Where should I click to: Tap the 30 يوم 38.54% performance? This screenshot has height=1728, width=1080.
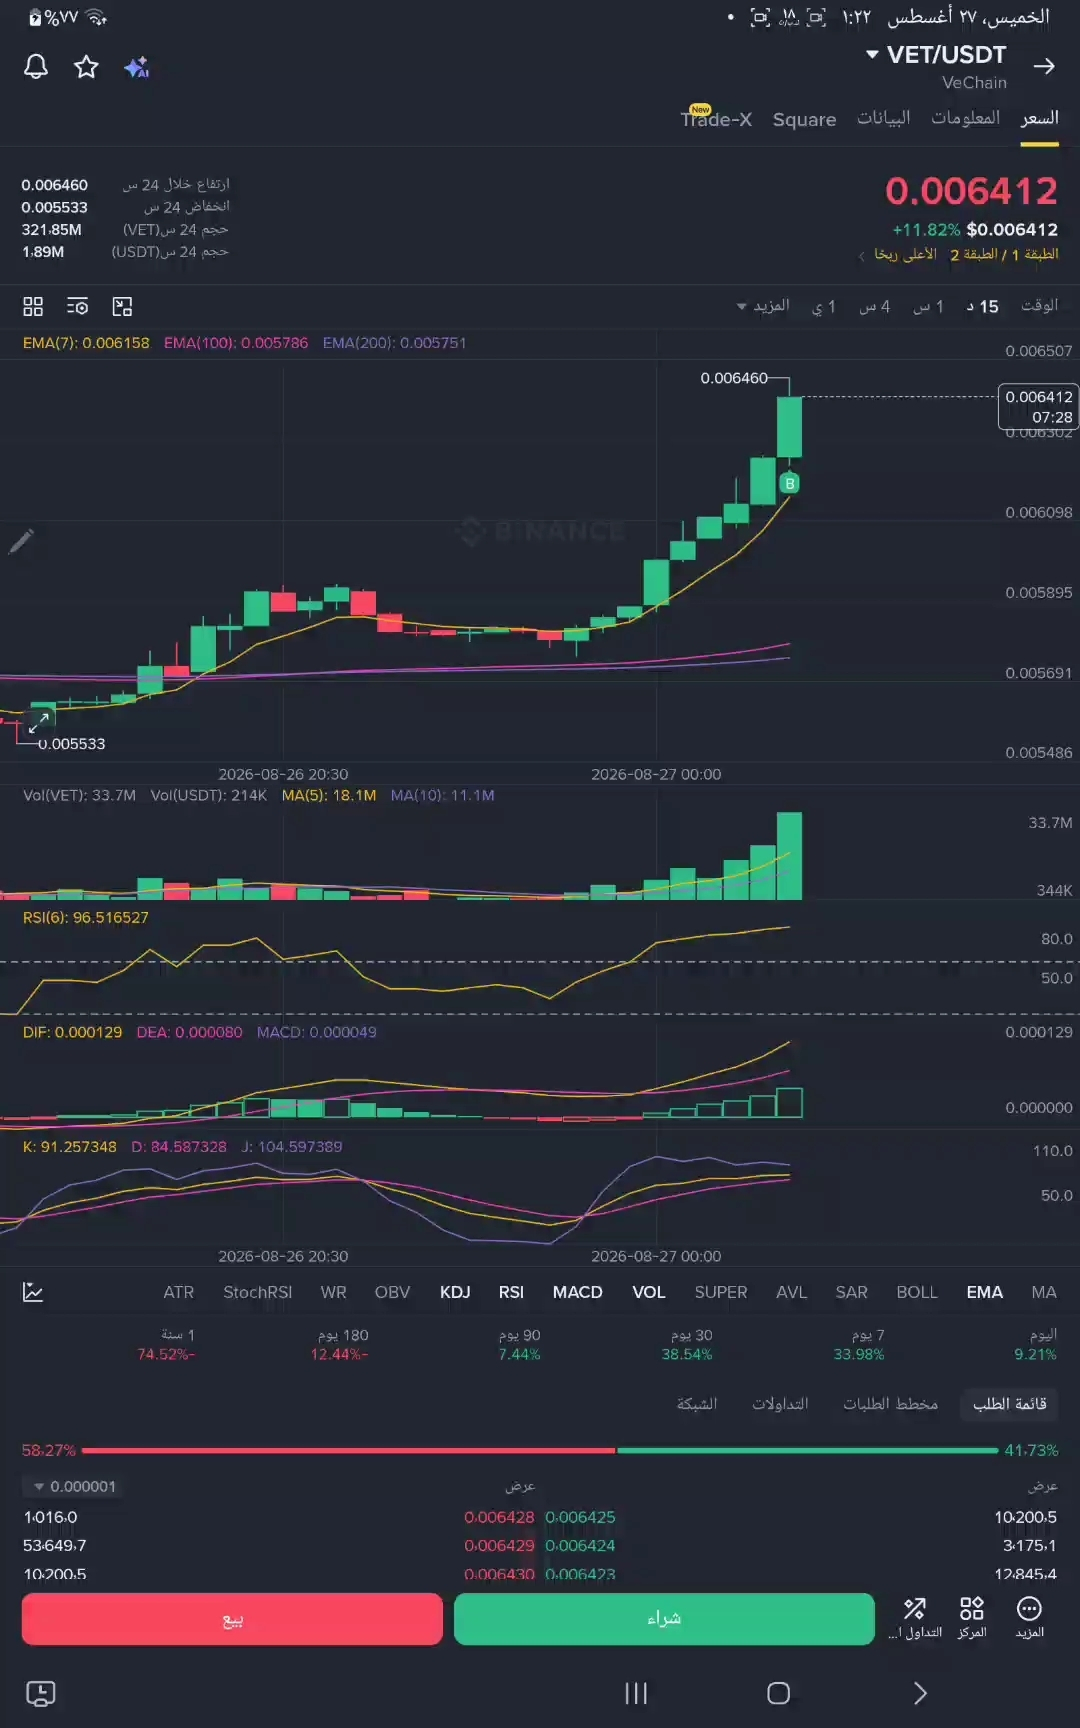click(687, 1345)
